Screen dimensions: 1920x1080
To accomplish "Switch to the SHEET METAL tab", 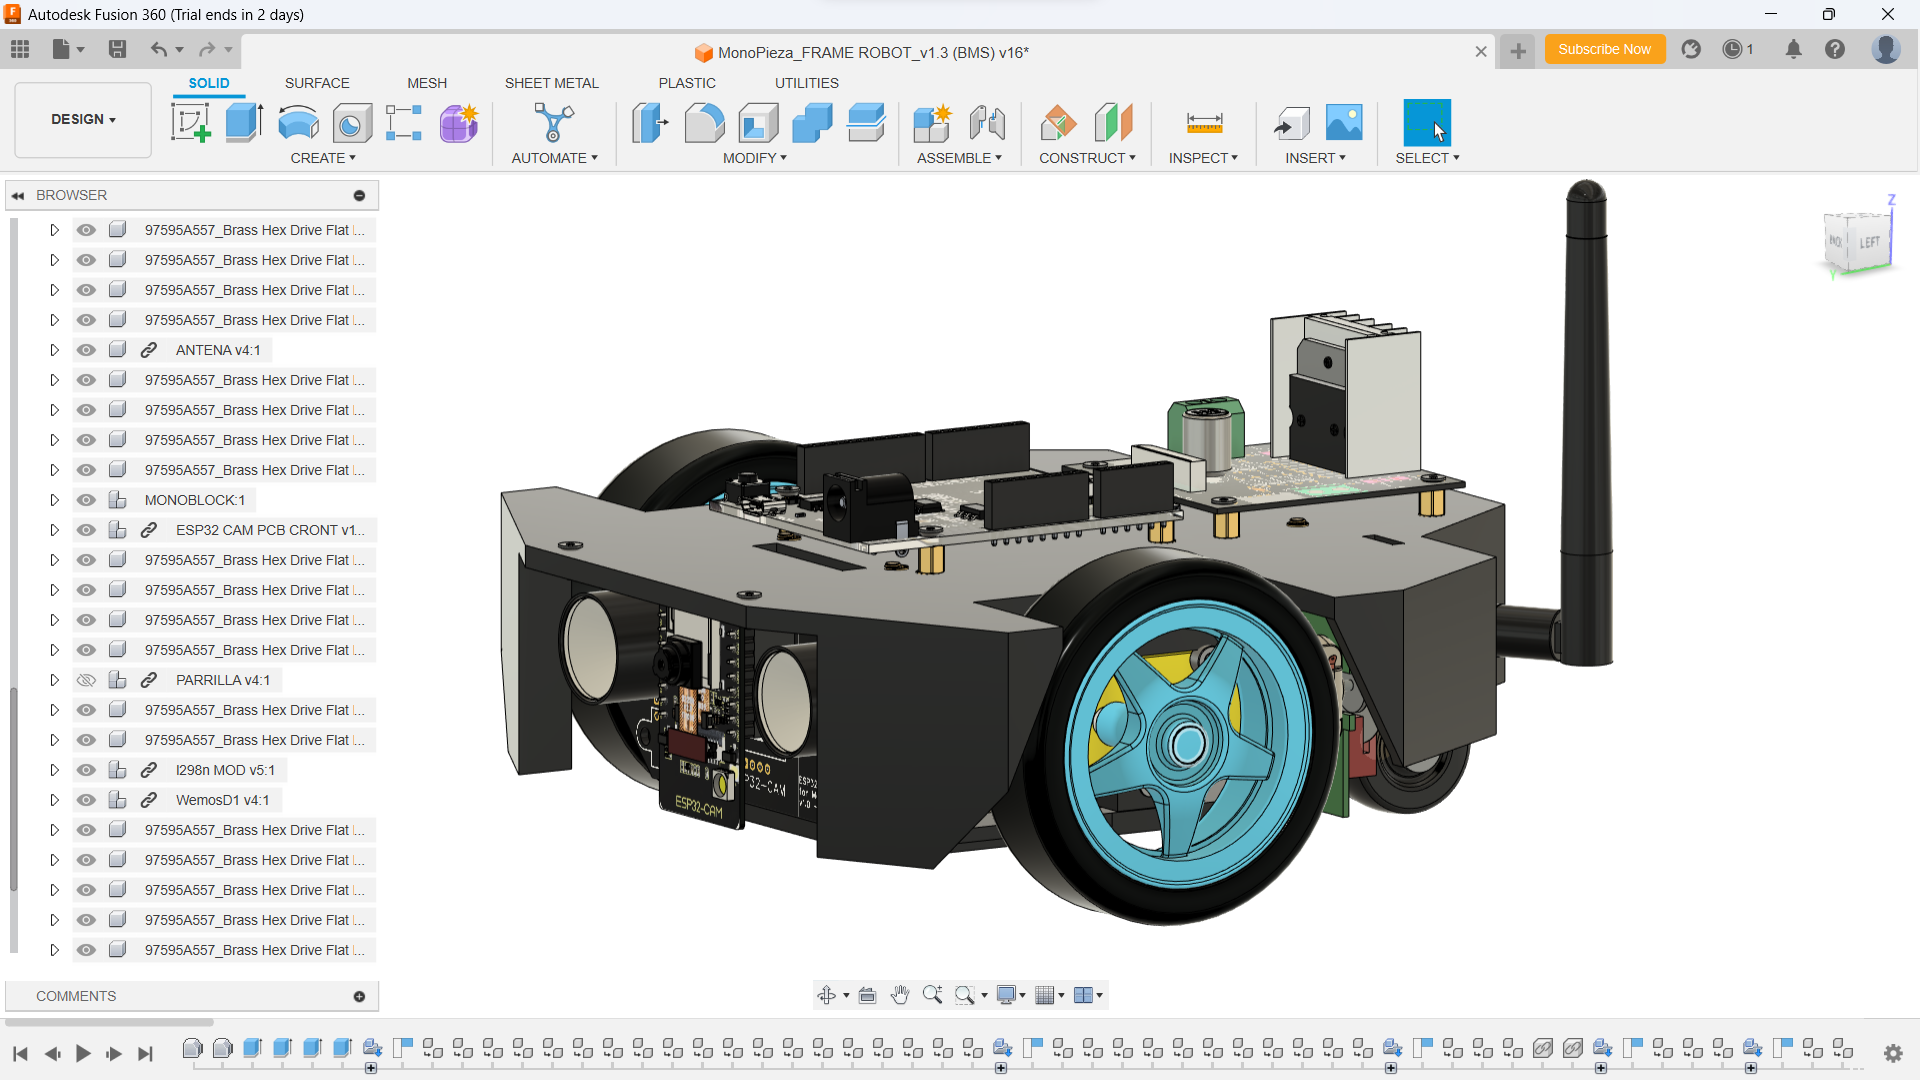I will [551, 82].
